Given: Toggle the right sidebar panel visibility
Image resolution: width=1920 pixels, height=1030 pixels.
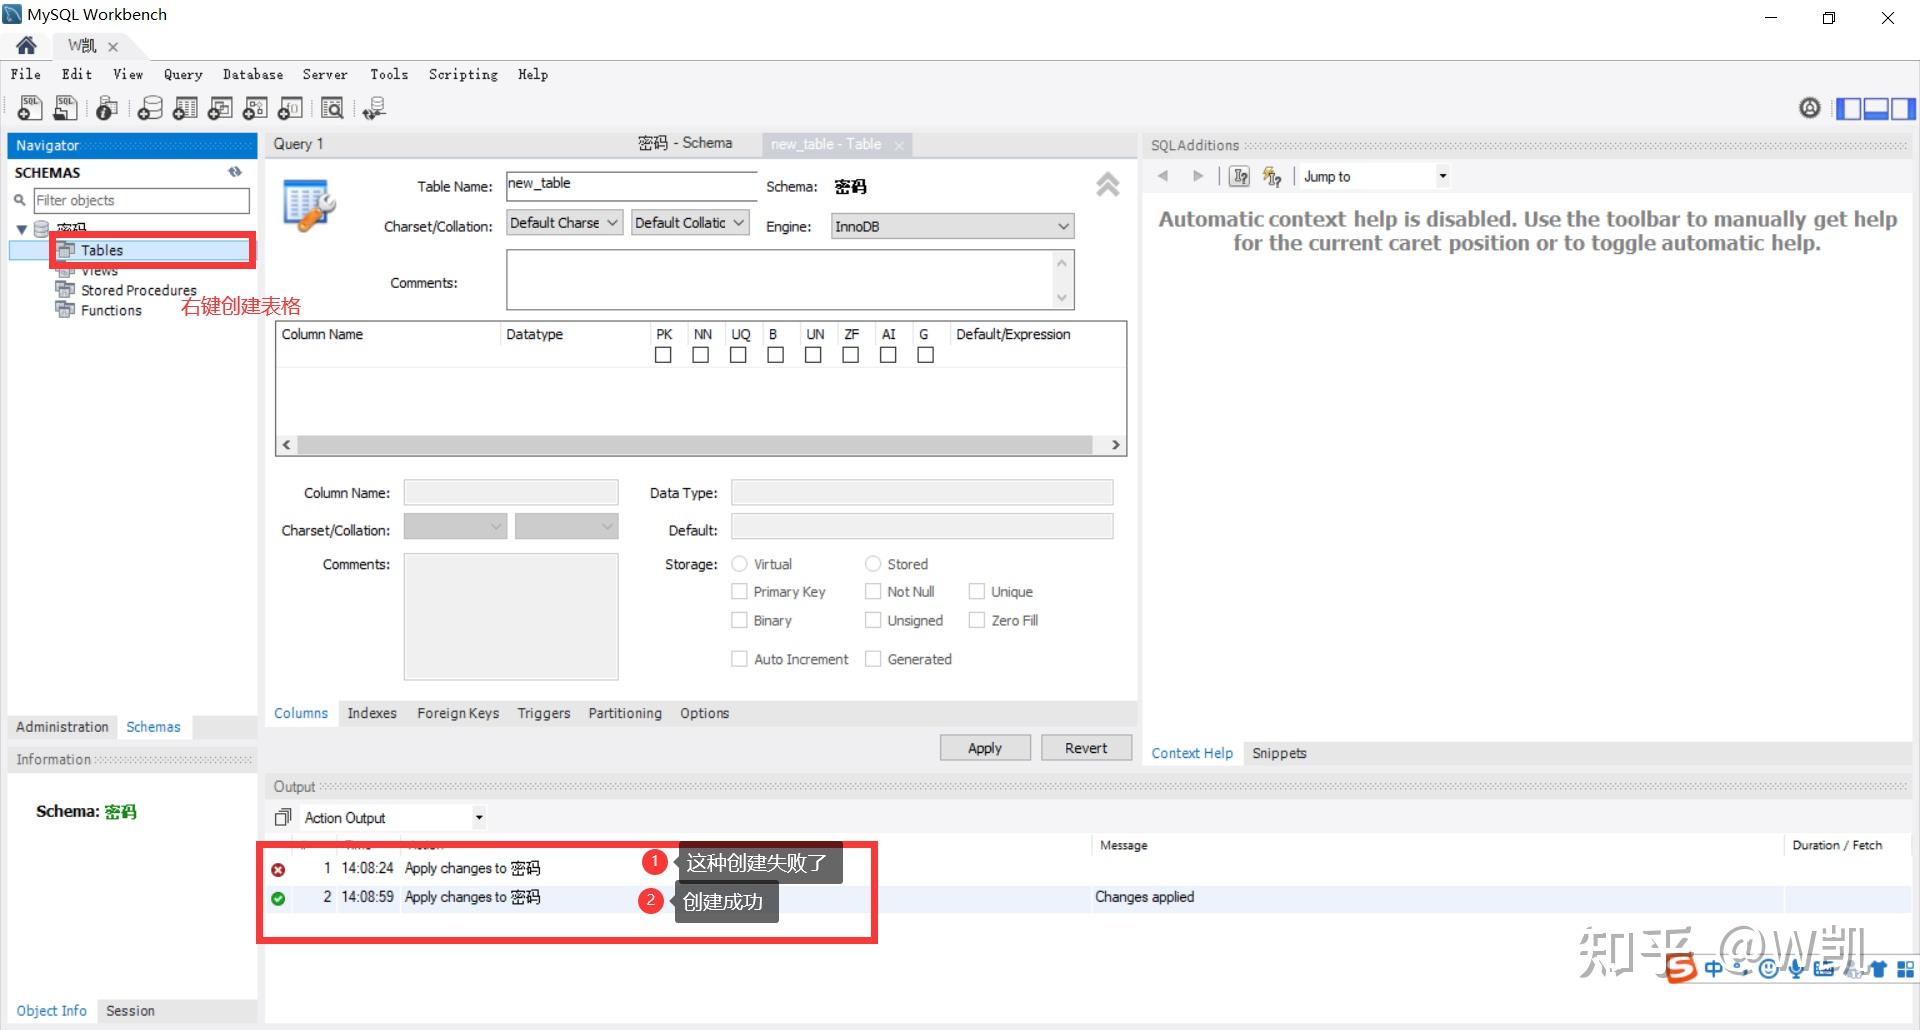Looking at the screenshot, I should click(x=1903, y=108).
